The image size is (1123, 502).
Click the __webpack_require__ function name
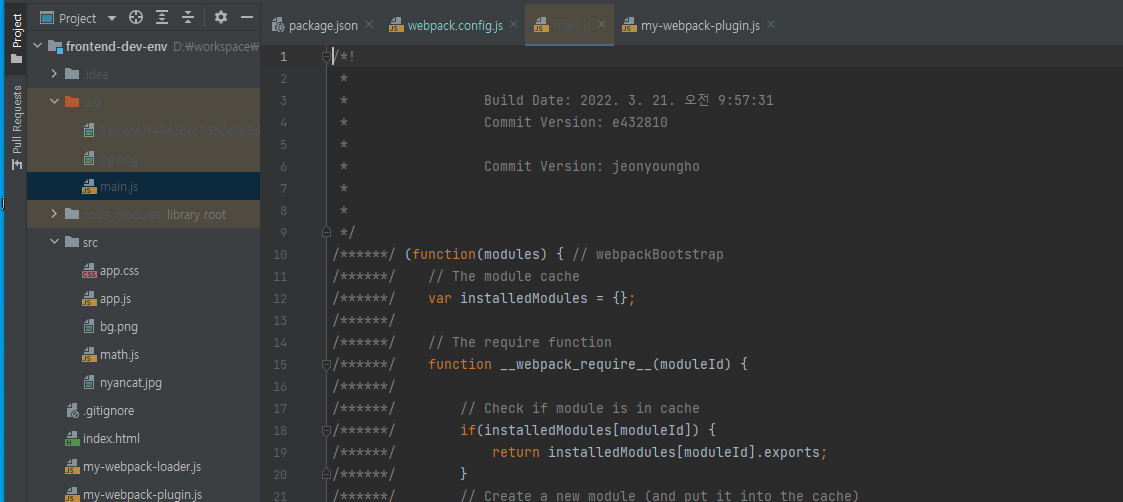click(x=576, y=365)
